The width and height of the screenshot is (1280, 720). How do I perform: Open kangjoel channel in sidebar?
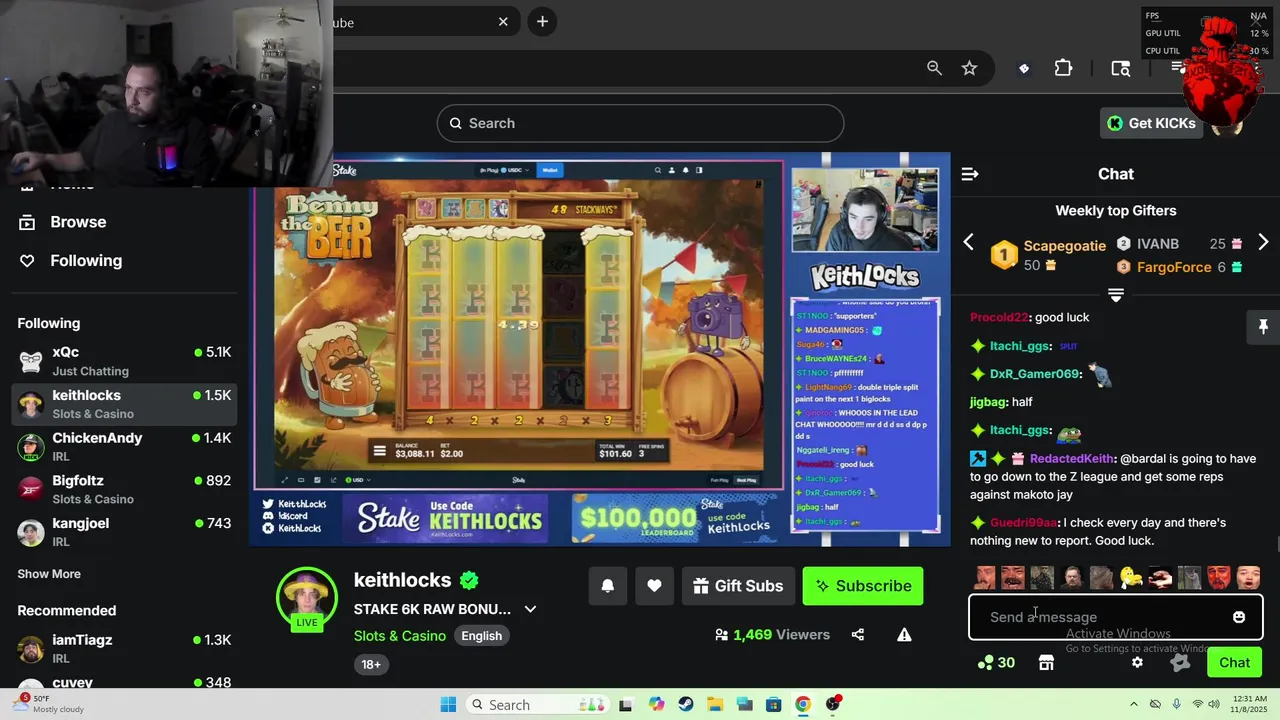(125, 532)
